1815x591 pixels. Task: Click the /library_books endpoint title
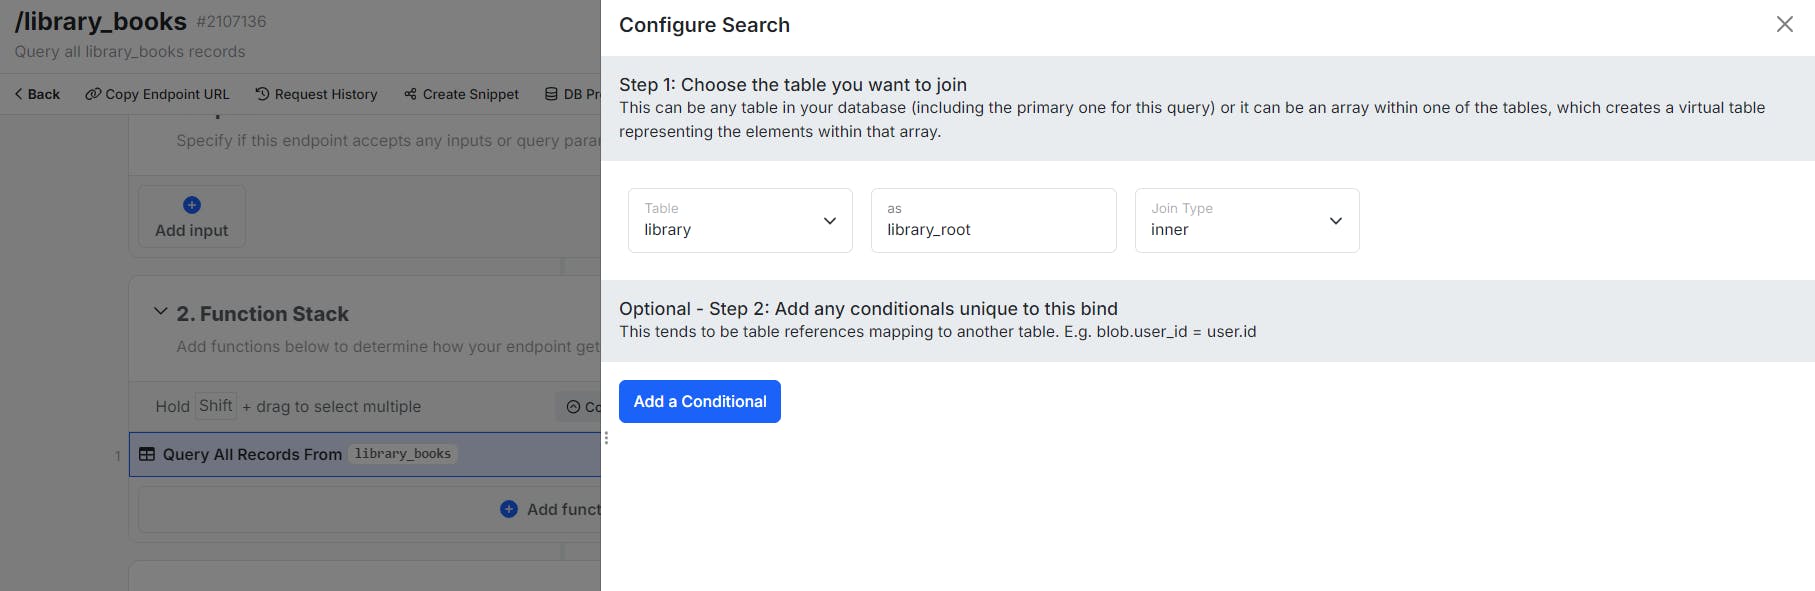click(x=101, y=22)
